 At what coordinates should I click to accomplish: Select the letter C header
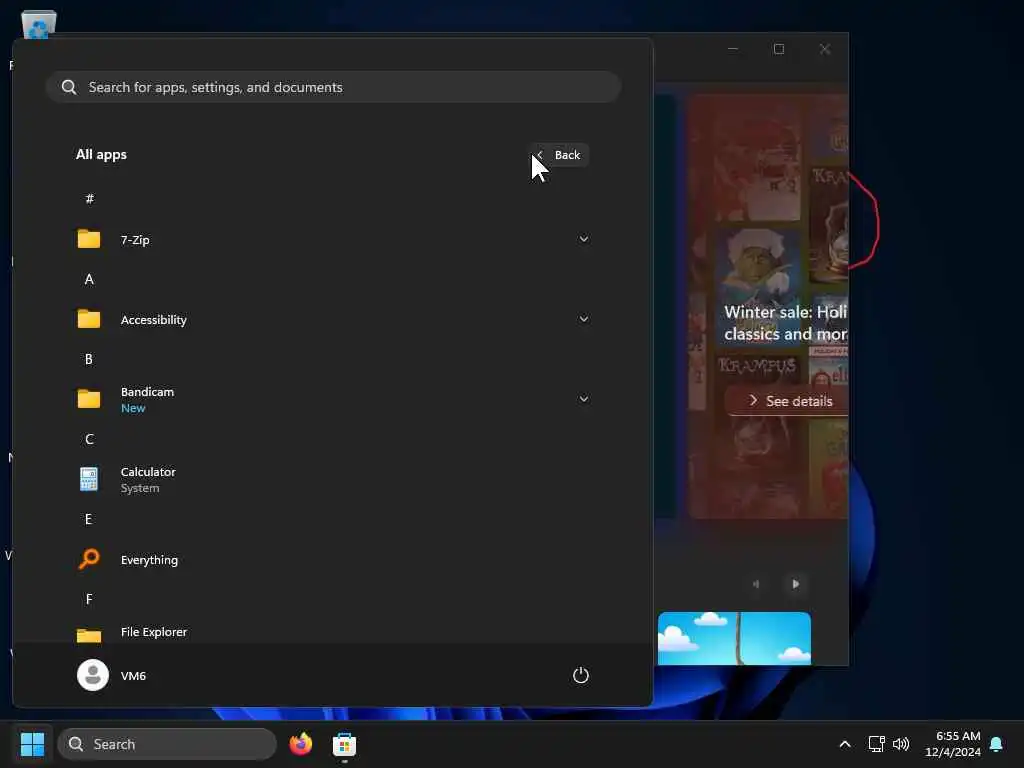click(x=89, y=440)
